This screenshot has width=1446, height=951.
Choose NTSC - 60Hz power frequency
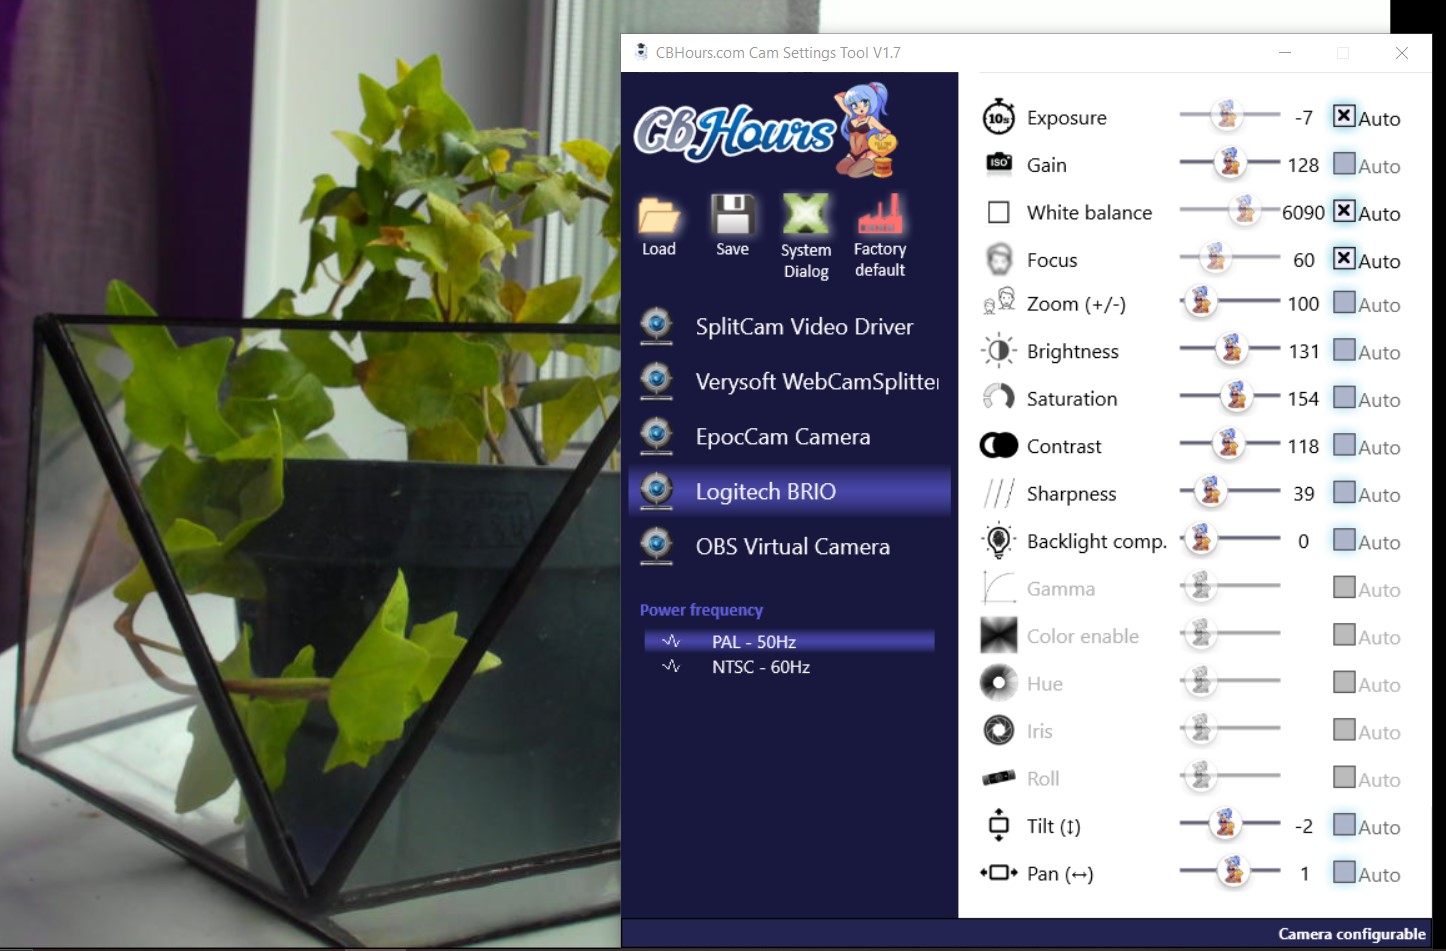(x=789, y=667)
